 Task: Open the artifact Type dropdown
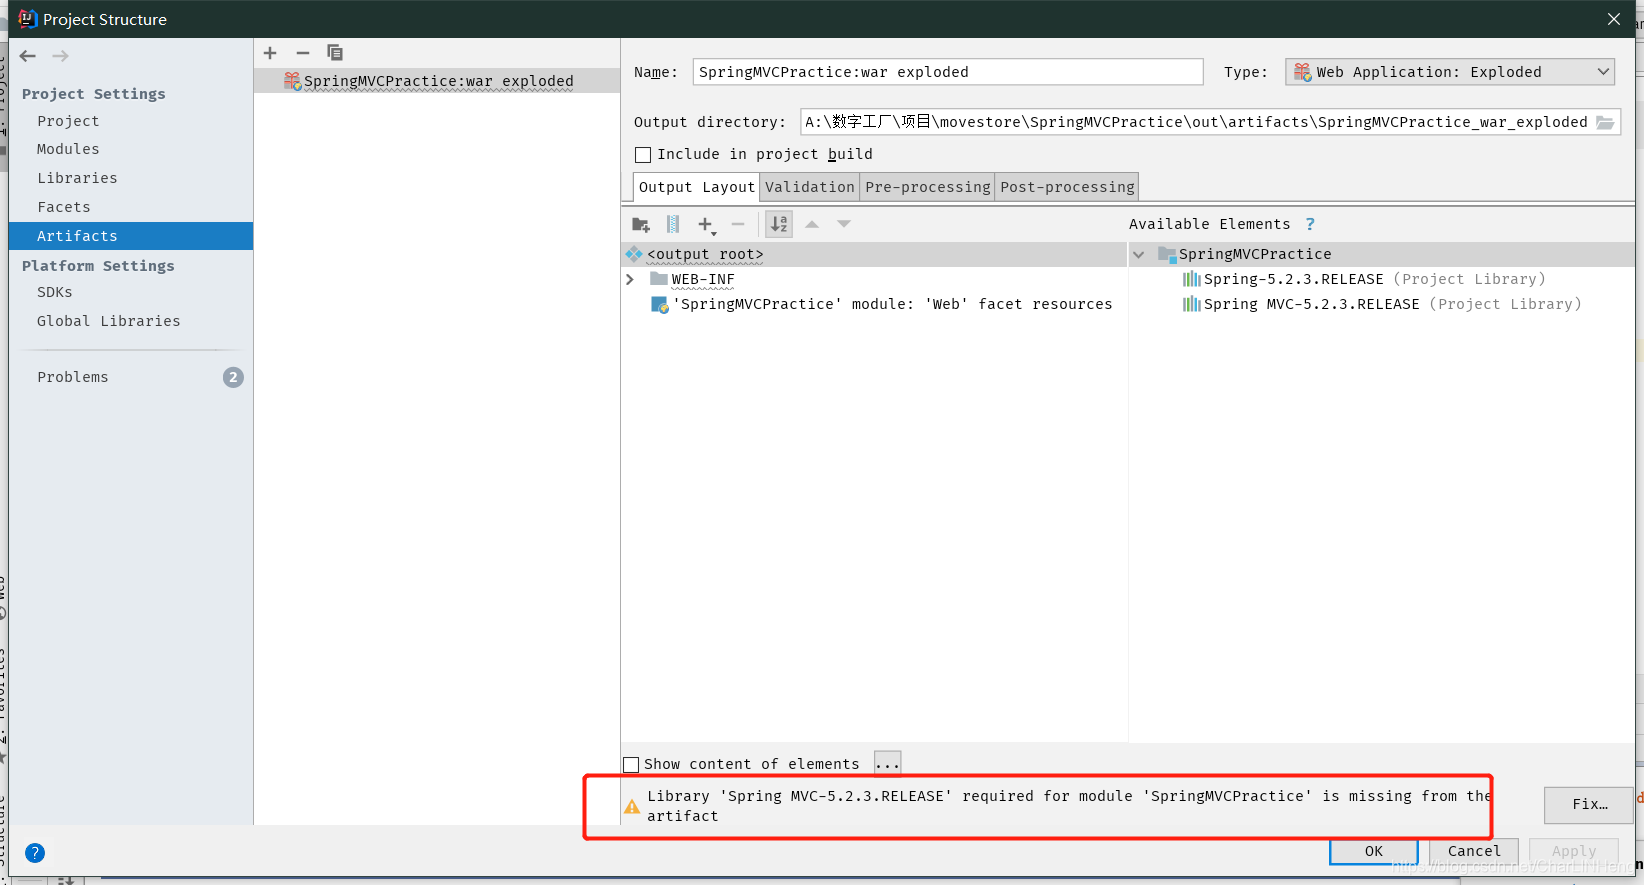1450,72
